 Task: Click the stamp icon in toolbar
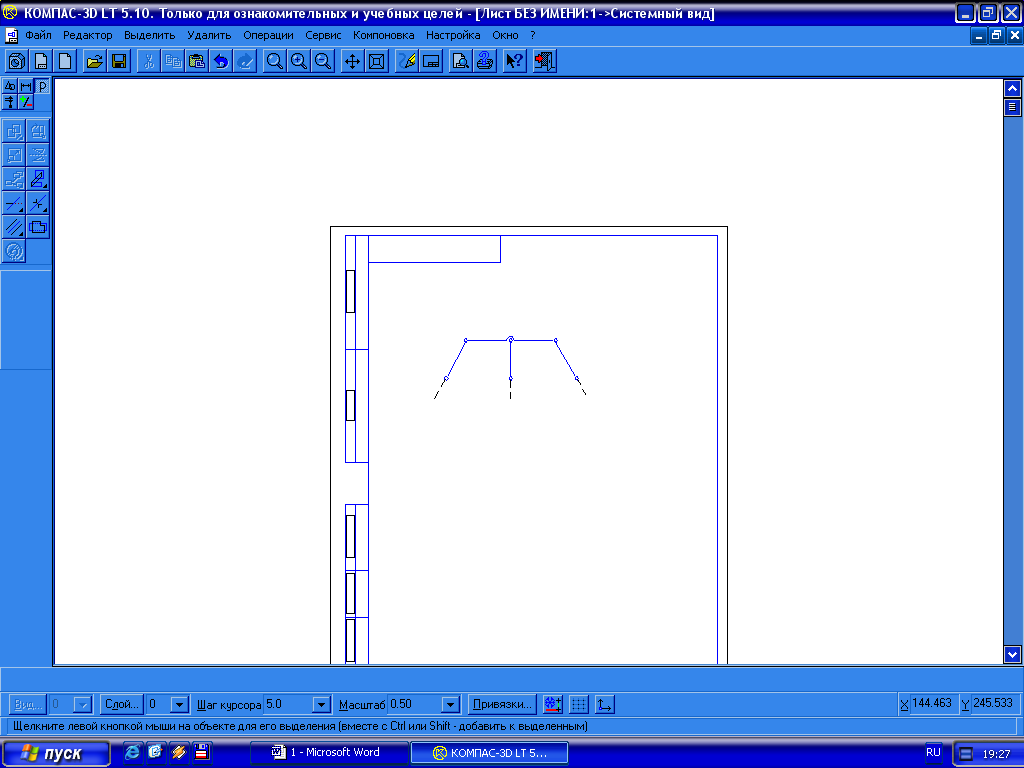click(x=485, y=61)
